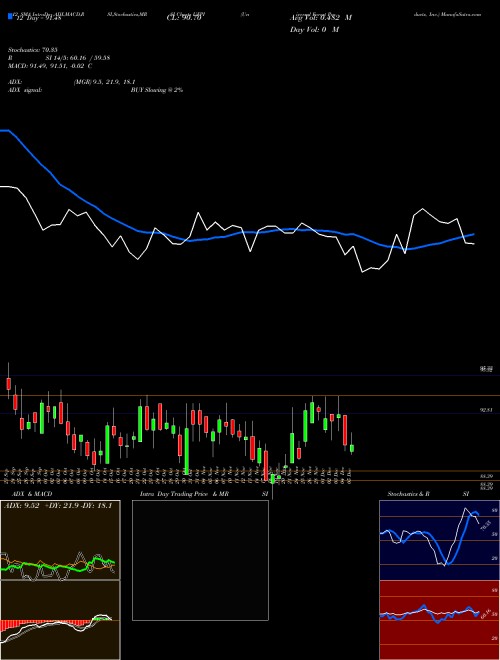Click the empty intraday trading price chart box
500x660 pixels.
[x=200, y=560]
